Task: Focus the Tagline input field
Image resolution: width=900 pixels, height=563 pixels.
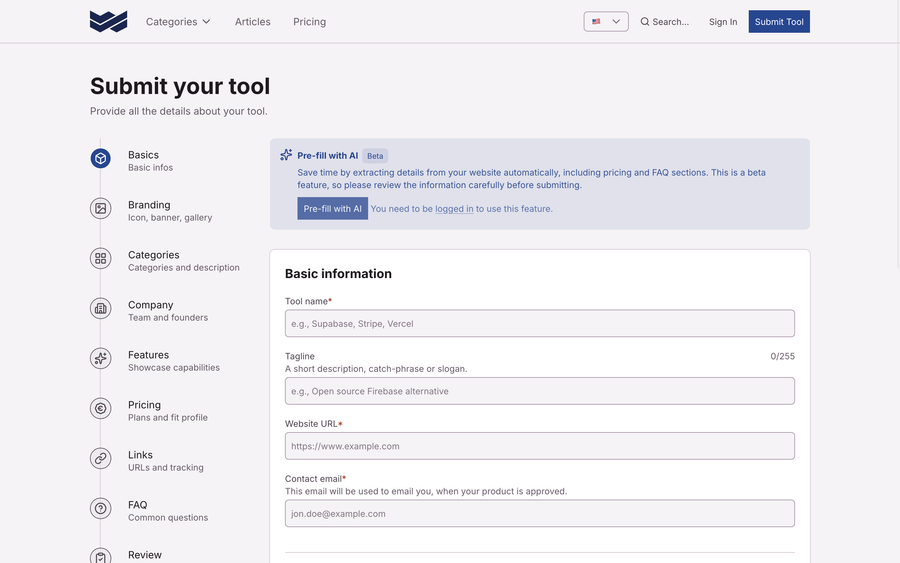Action: [540, 391]
